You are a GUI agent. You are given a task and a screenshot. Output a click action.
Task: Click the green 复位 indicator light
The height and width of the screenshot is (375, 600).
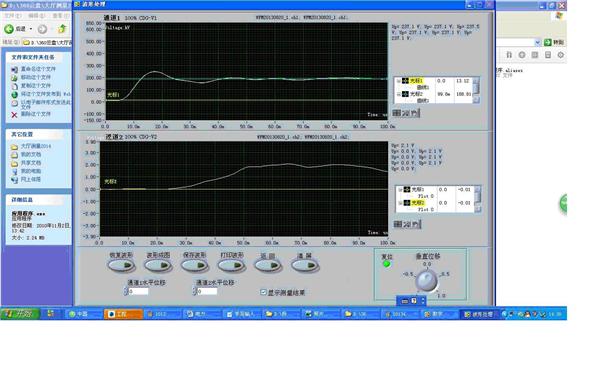click(387, 264)
